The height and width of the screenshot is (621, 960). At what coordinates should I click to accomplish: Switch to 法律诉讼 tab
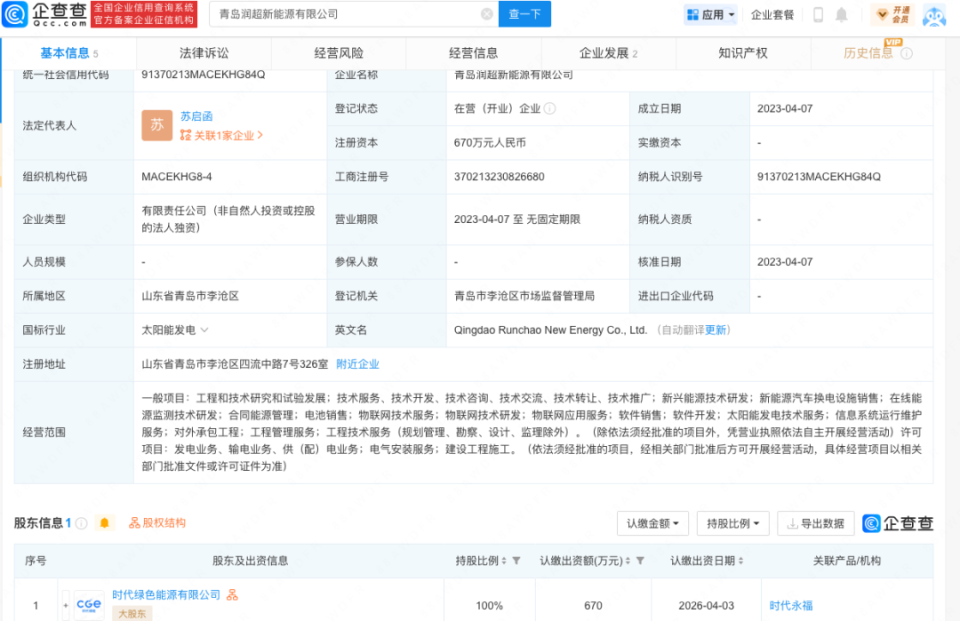(204, 53)
